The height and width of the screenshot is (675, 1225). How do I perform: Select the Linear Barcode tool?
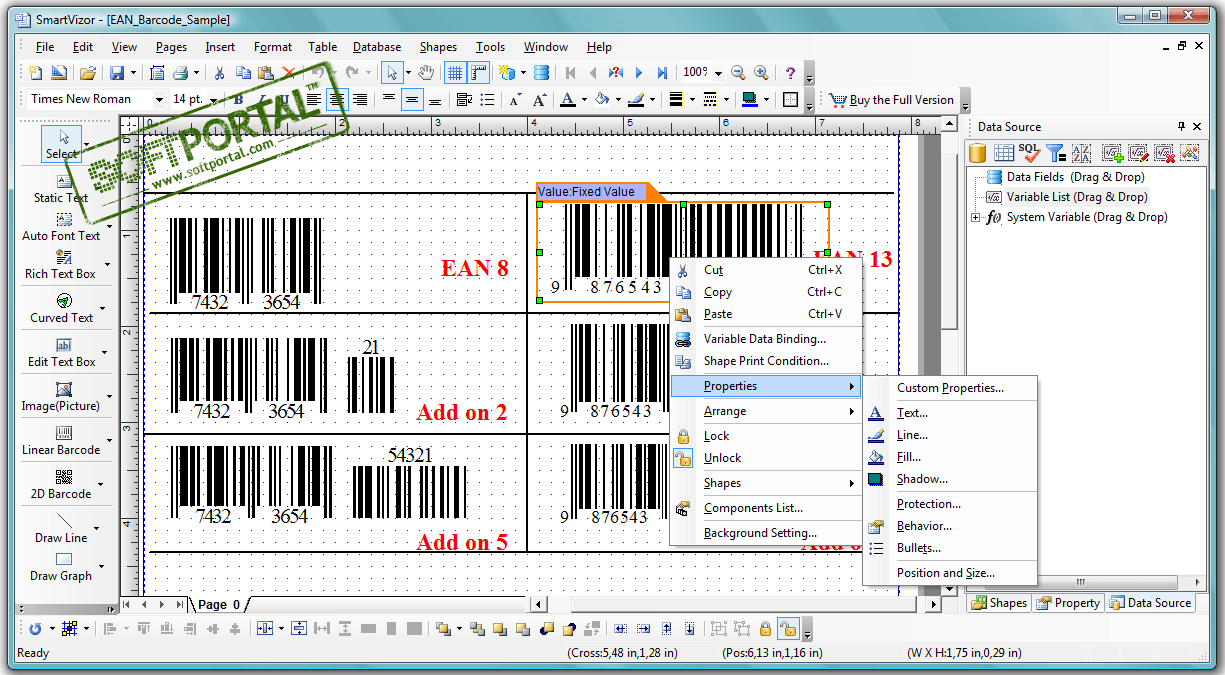coord(61,441)
